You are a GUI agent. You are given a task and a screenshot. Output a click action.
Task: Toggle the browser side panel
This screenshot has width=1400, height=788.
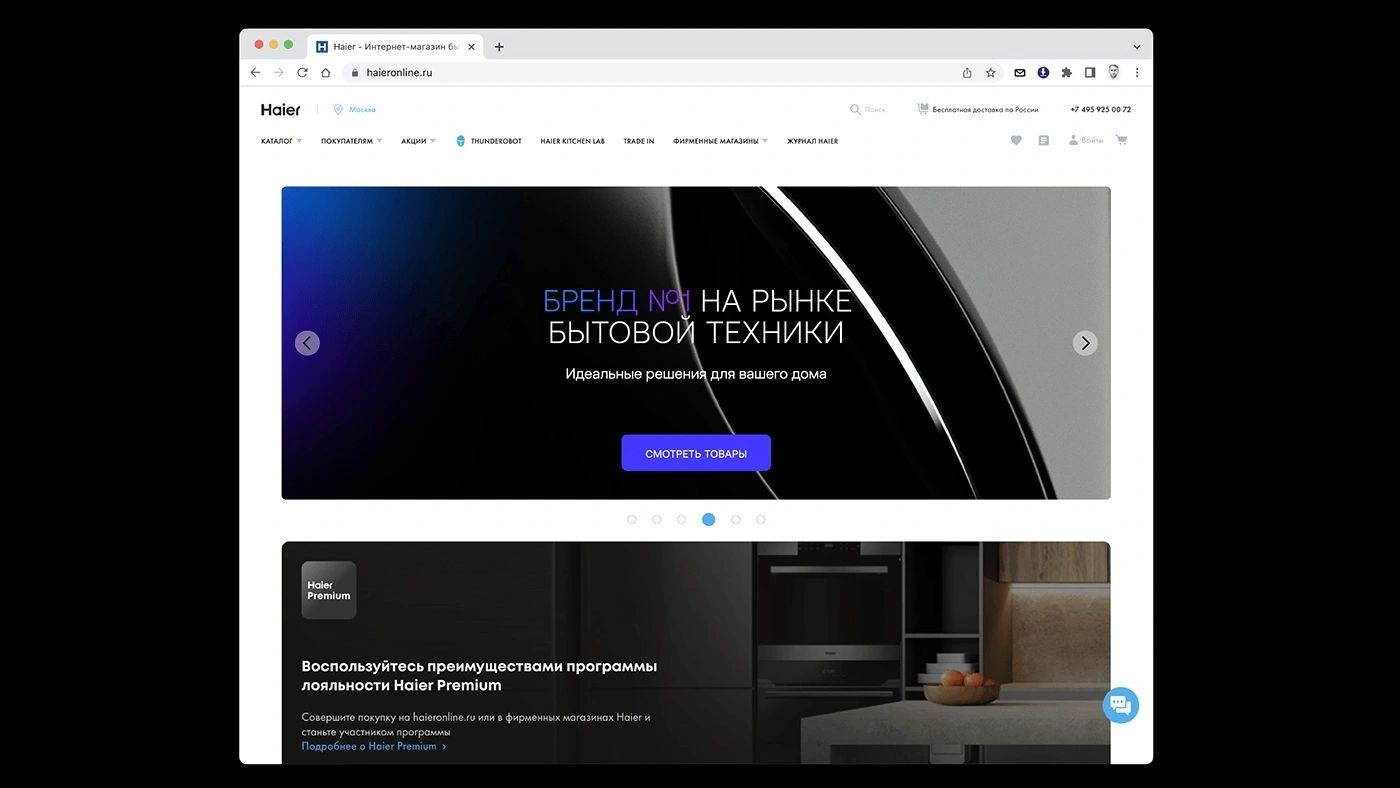coord(1090,72)
